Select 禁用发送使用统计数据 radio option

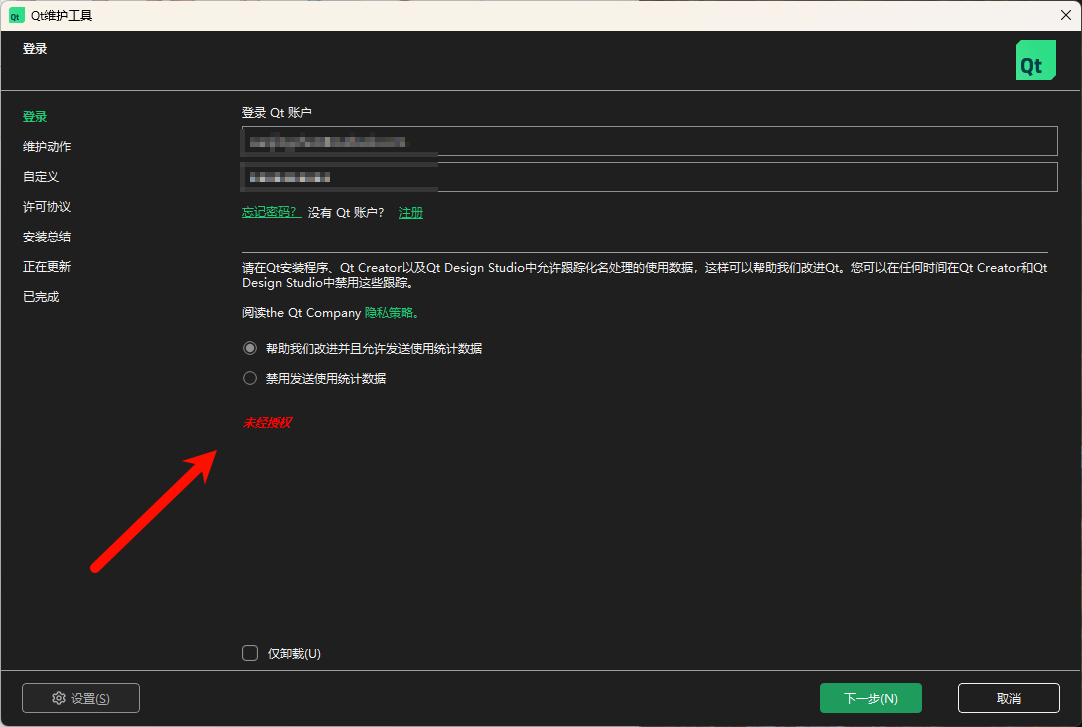click(250, 379)
